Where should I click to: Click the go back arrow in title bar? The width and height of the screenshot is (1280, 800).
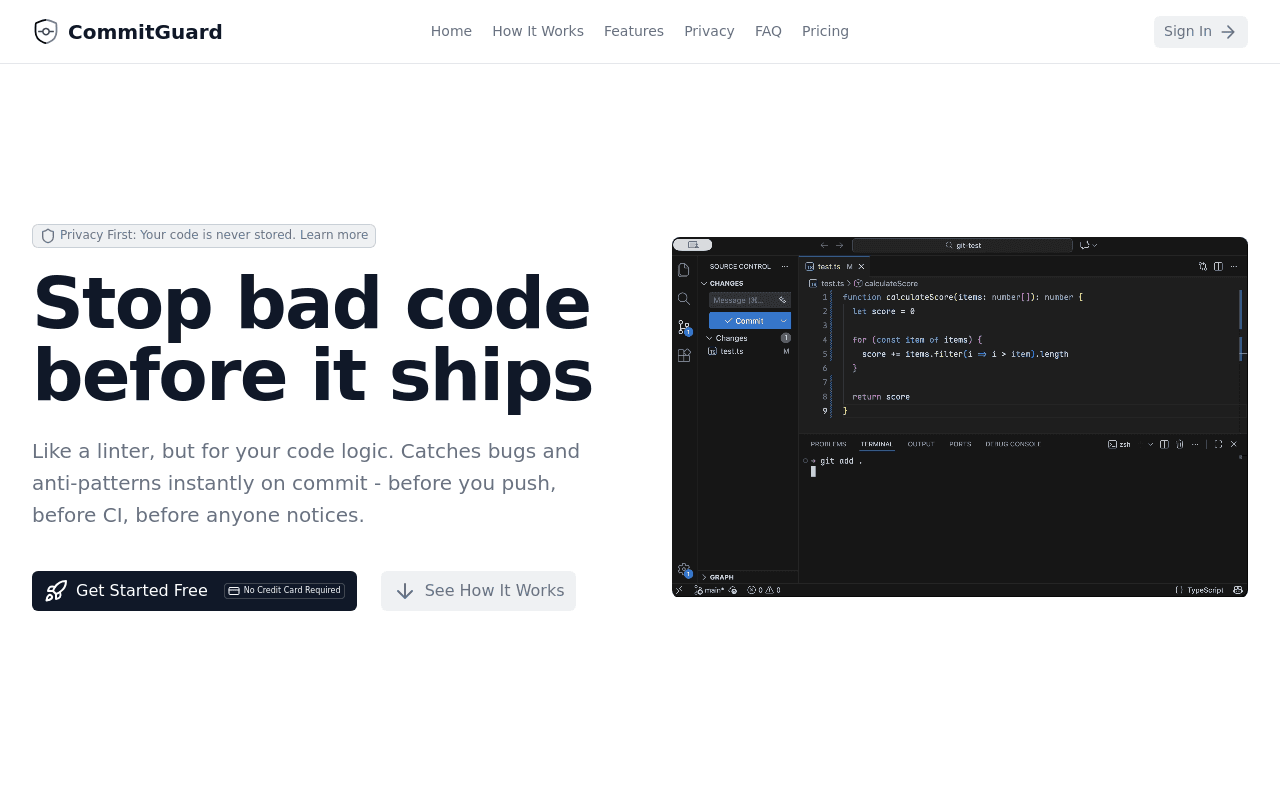pyautogui.click(x=824, y=245)
